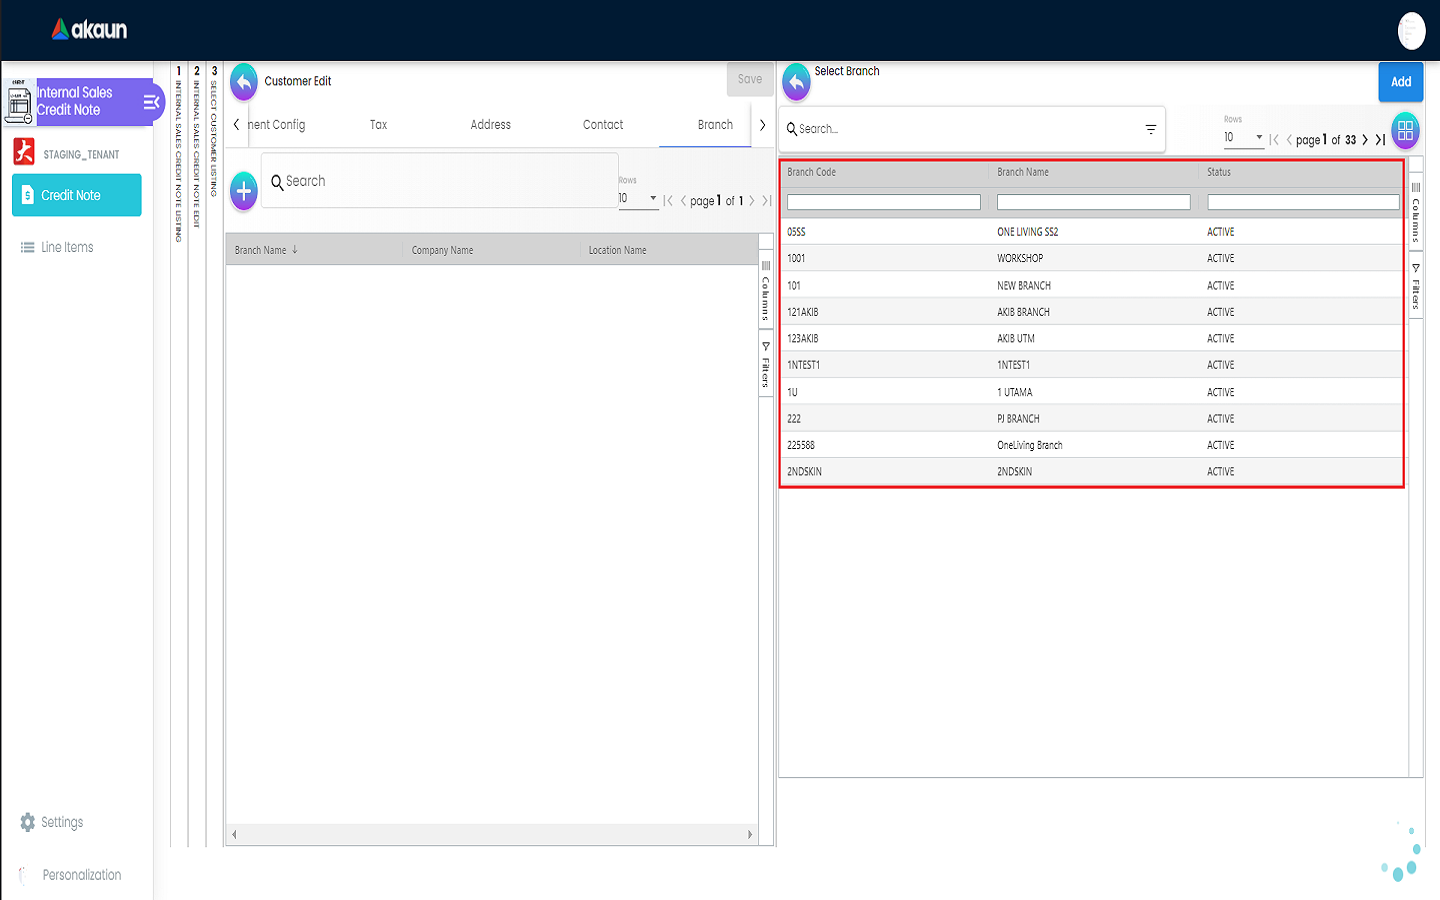Go to next page in Select Branch
Viewport: 1440px width, 900px height.
1365,140
